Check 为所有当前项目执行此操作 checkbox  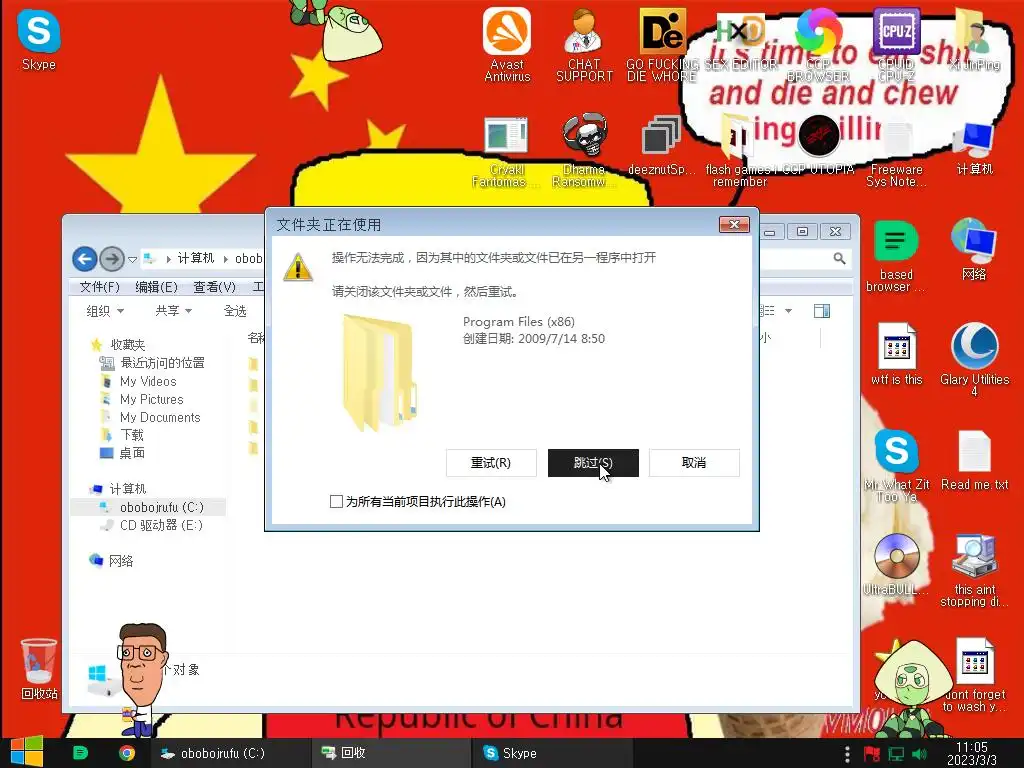click(x=336, y=502)
